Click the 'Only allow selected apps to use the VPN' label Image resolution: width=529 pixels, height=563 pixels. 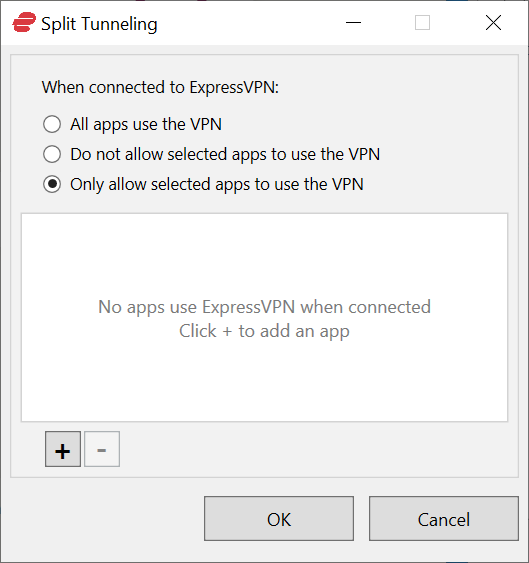pos(217,185)
